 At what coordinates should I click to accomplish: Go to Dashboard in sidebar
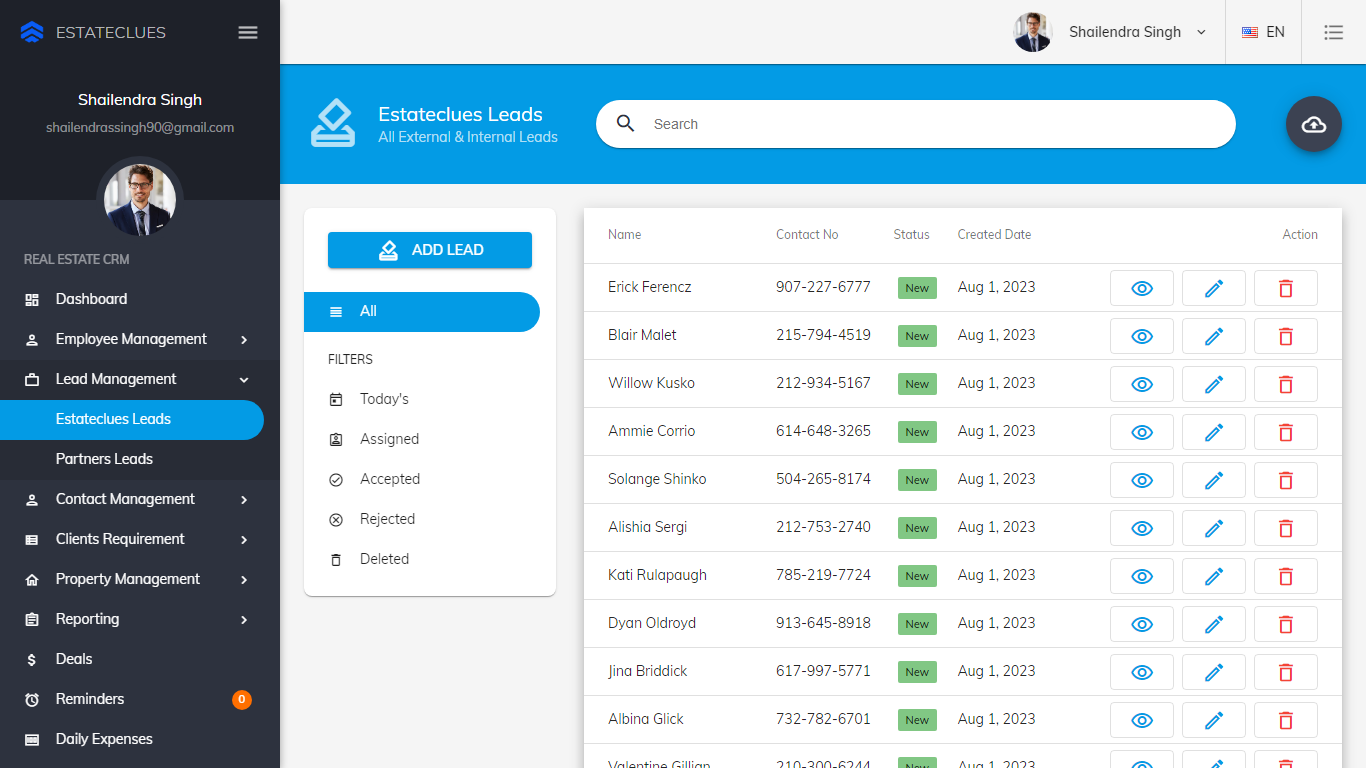pyautogui.click(x=91, y=299)
